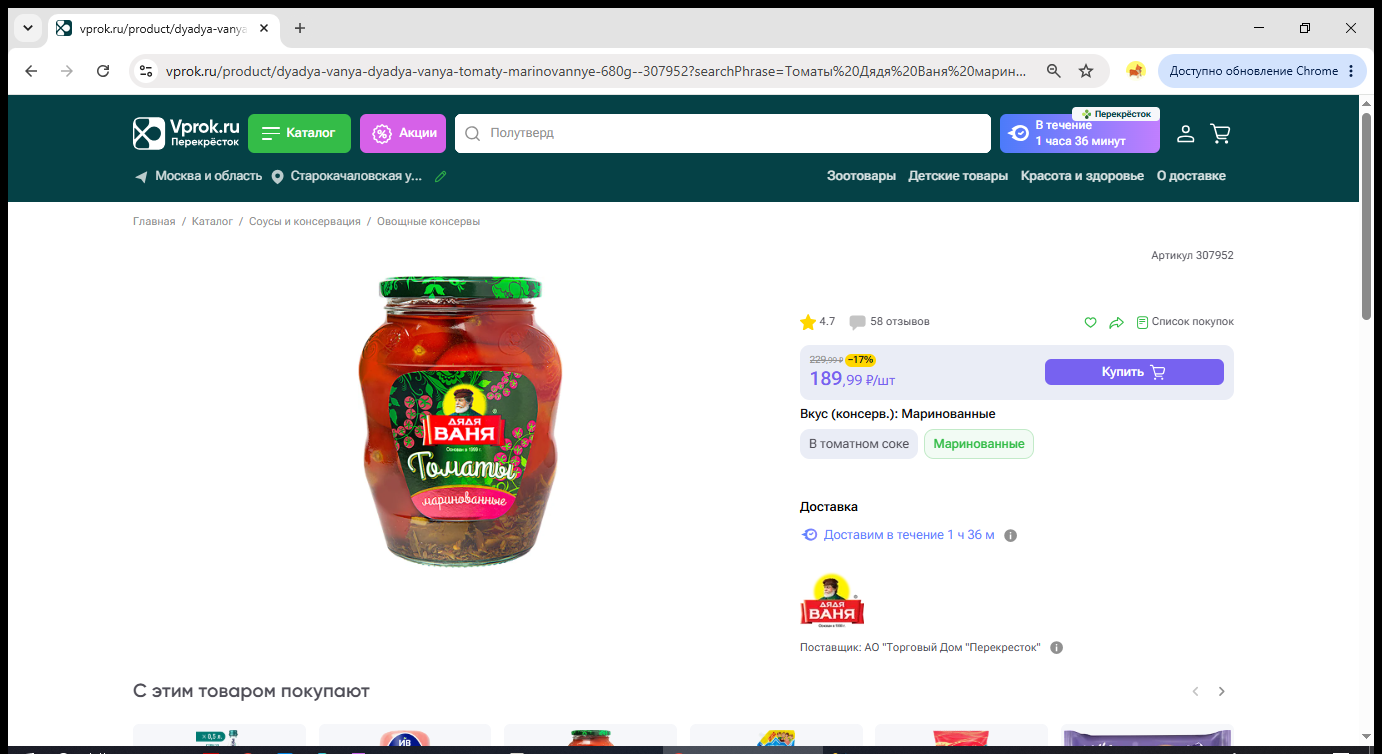The height and width of the screenshot is (754, 1382).
Task: Open the О доставке menu item
Action: (1191, 176)
